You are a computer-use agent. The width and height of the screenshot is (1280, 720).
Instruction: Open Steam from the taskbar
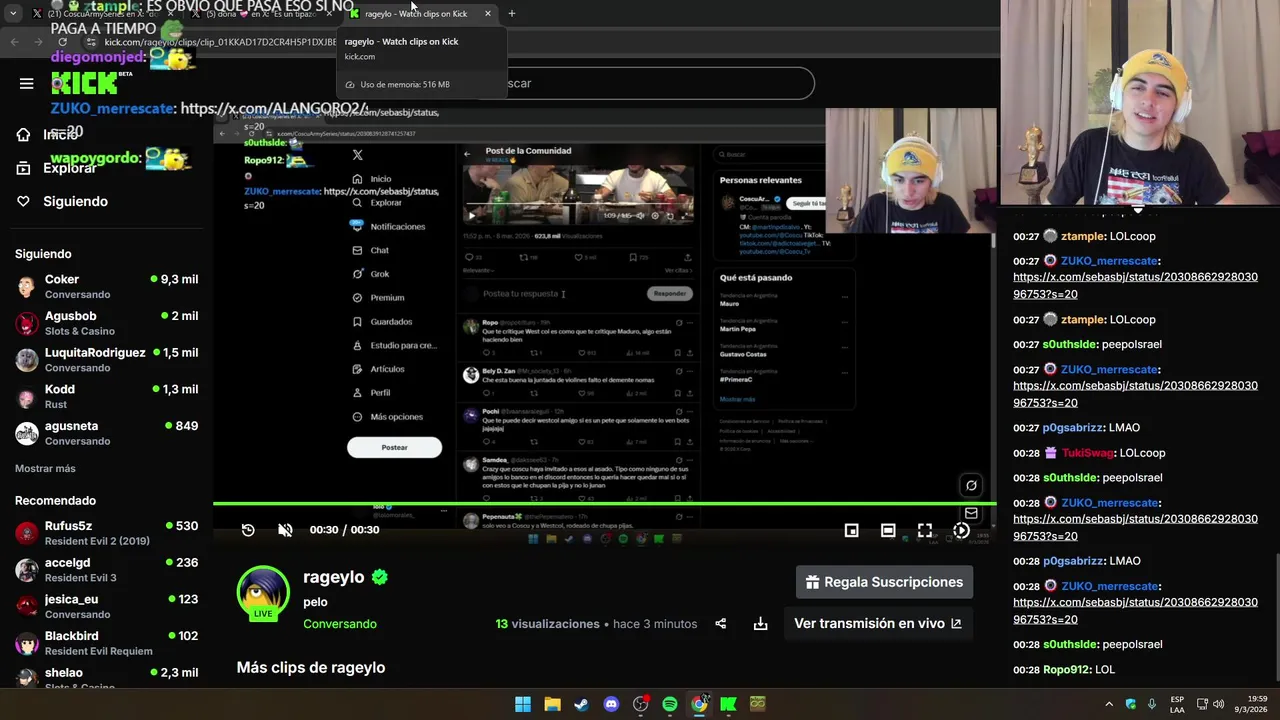pyautogui.click(x=581, y=704)
